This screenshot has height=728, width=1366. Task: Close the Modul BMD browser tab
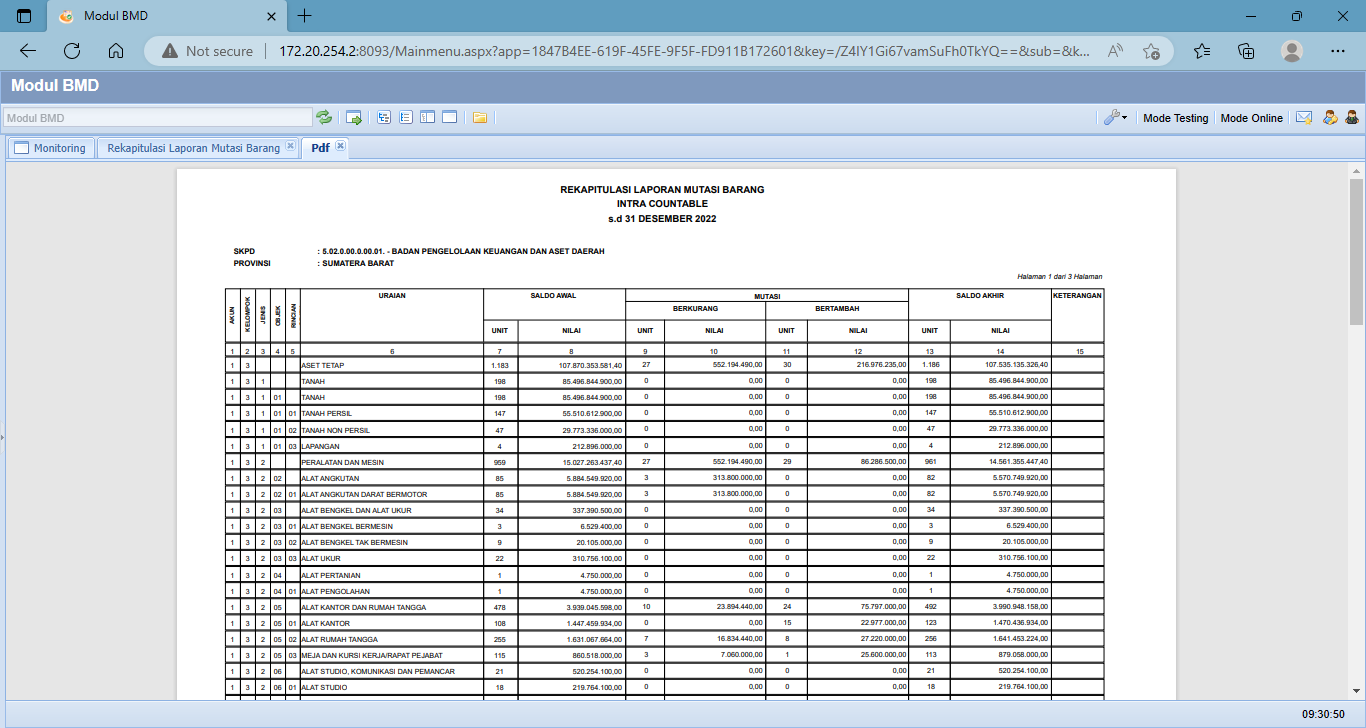[x=269, y=17]
